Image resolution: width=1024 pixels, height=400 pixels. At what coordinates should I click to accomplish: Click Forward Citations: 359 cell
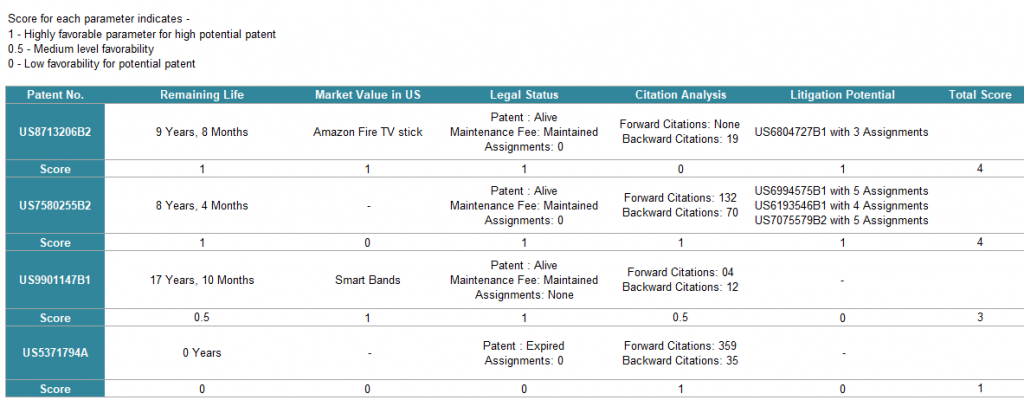coord(680,345)
